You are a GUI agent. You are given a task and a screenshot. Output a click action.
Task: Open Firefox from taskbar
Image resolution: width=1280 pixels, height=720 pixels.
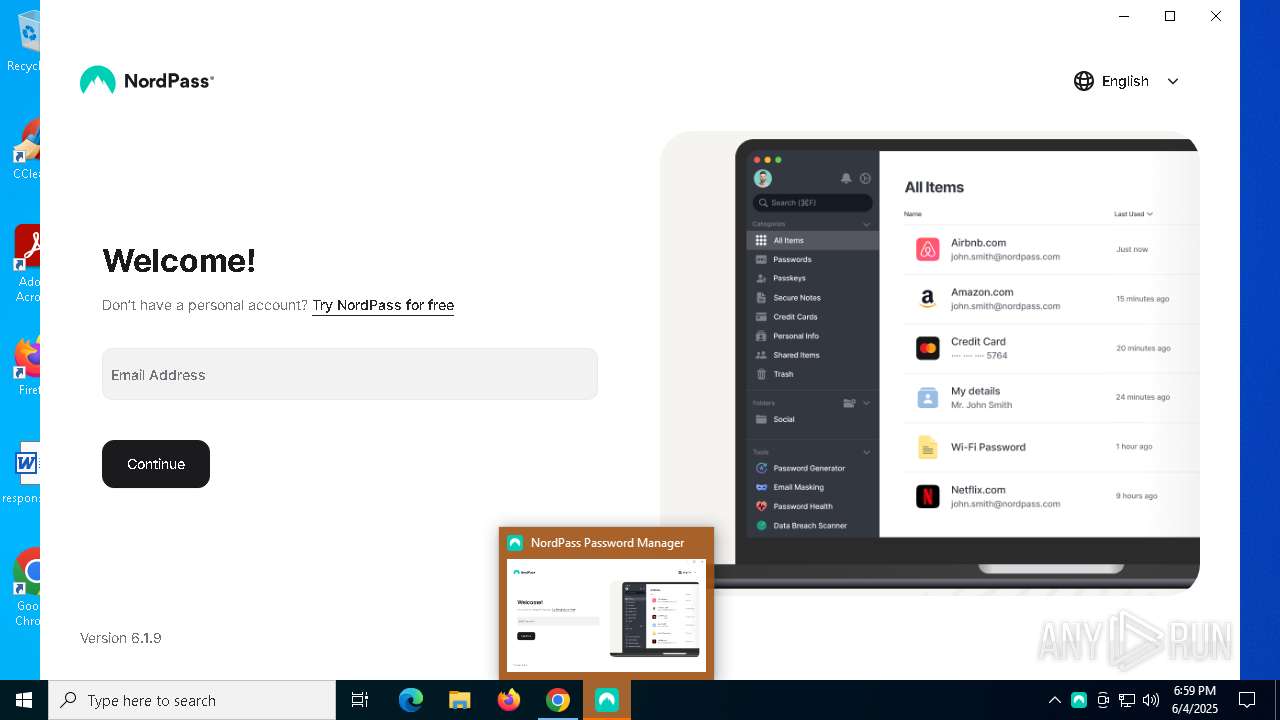coord(509,700)
